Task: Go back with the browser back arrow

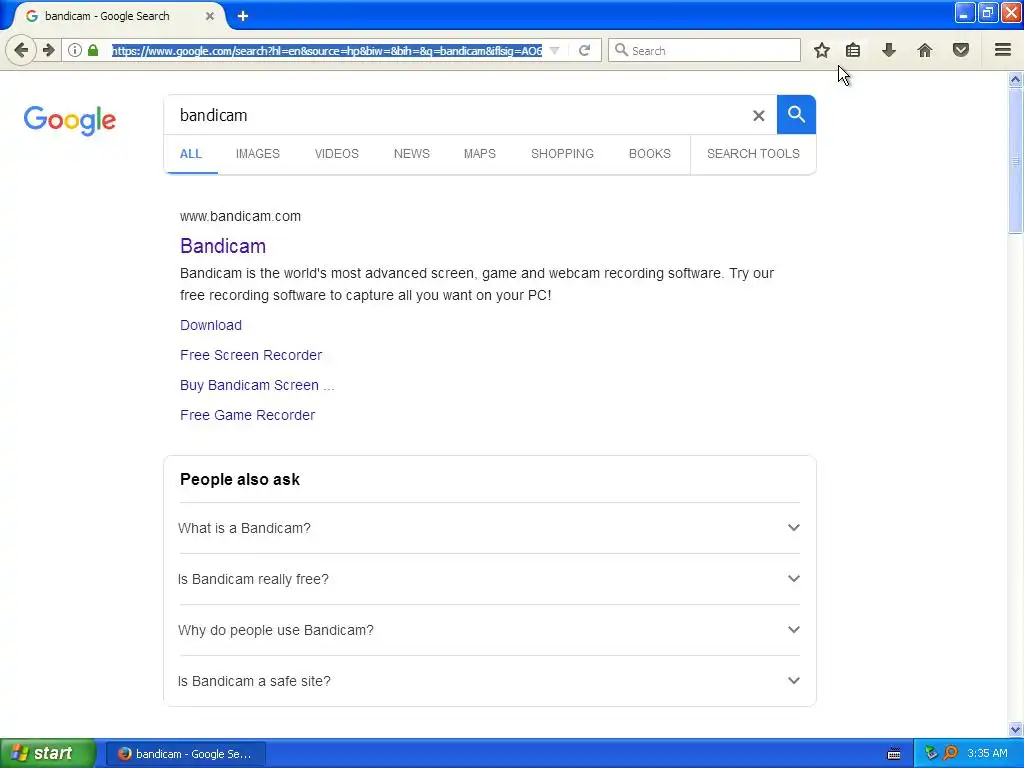Action: pyautogui.click(x=21, y=50)
